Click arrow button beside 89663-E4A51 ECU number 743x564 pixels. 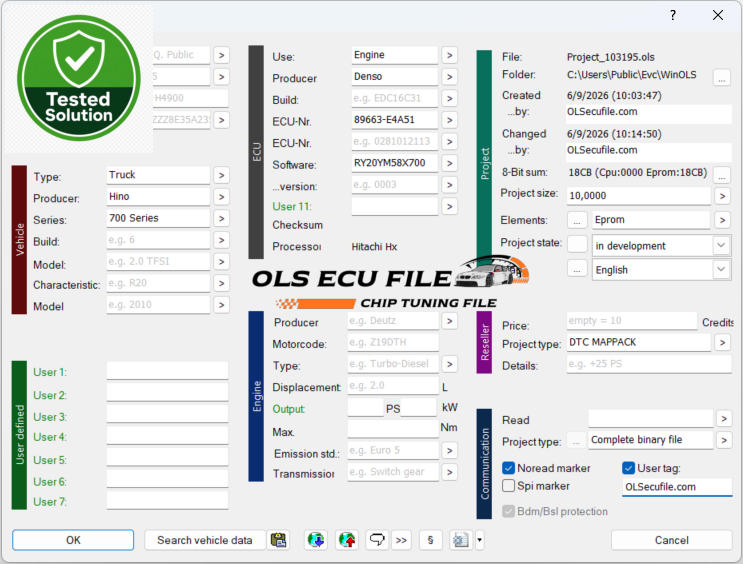click(x=449, y=120)
